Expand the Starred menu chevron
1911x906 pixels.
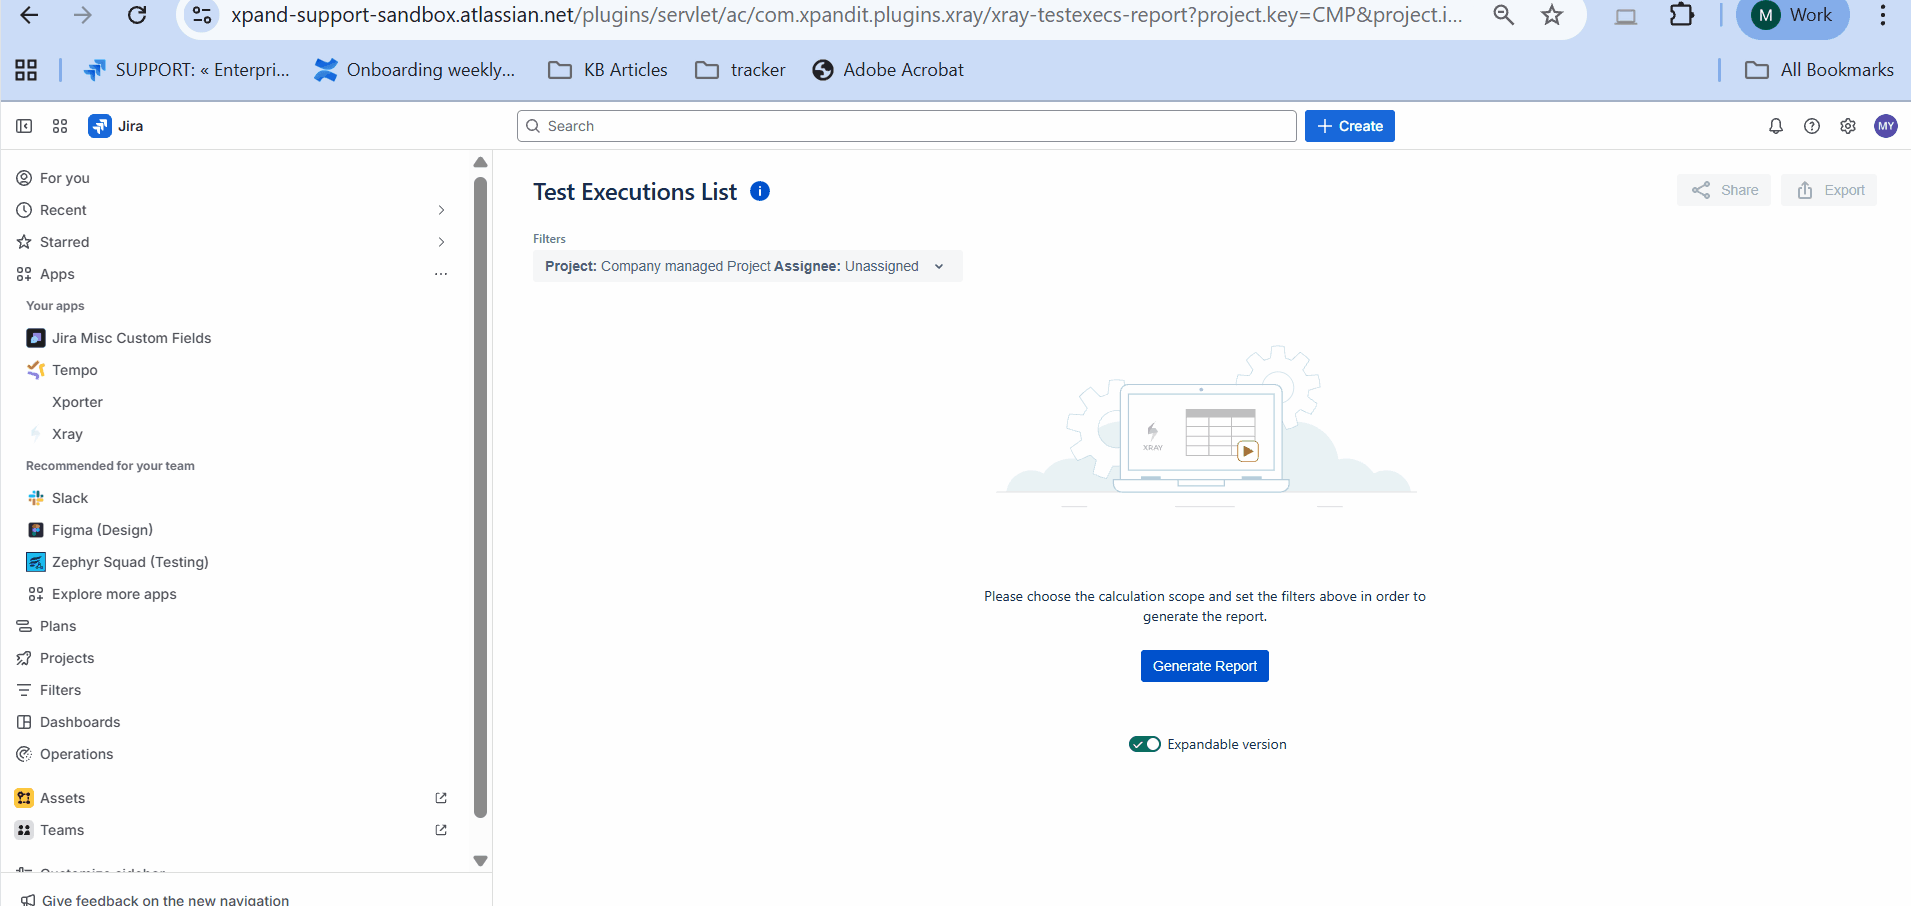pyautogui.click(x=441, y=242)
